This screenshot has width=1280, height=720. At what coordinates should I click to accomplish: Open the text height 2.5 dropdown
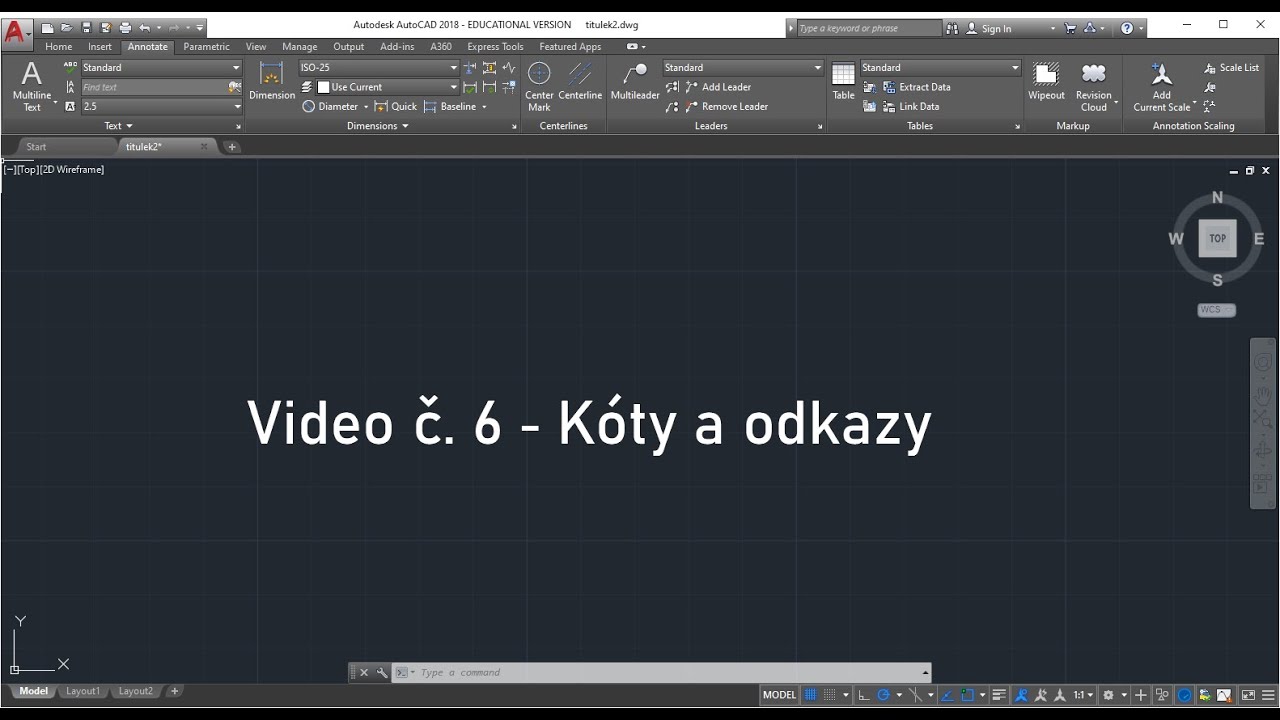coord(236,106)
